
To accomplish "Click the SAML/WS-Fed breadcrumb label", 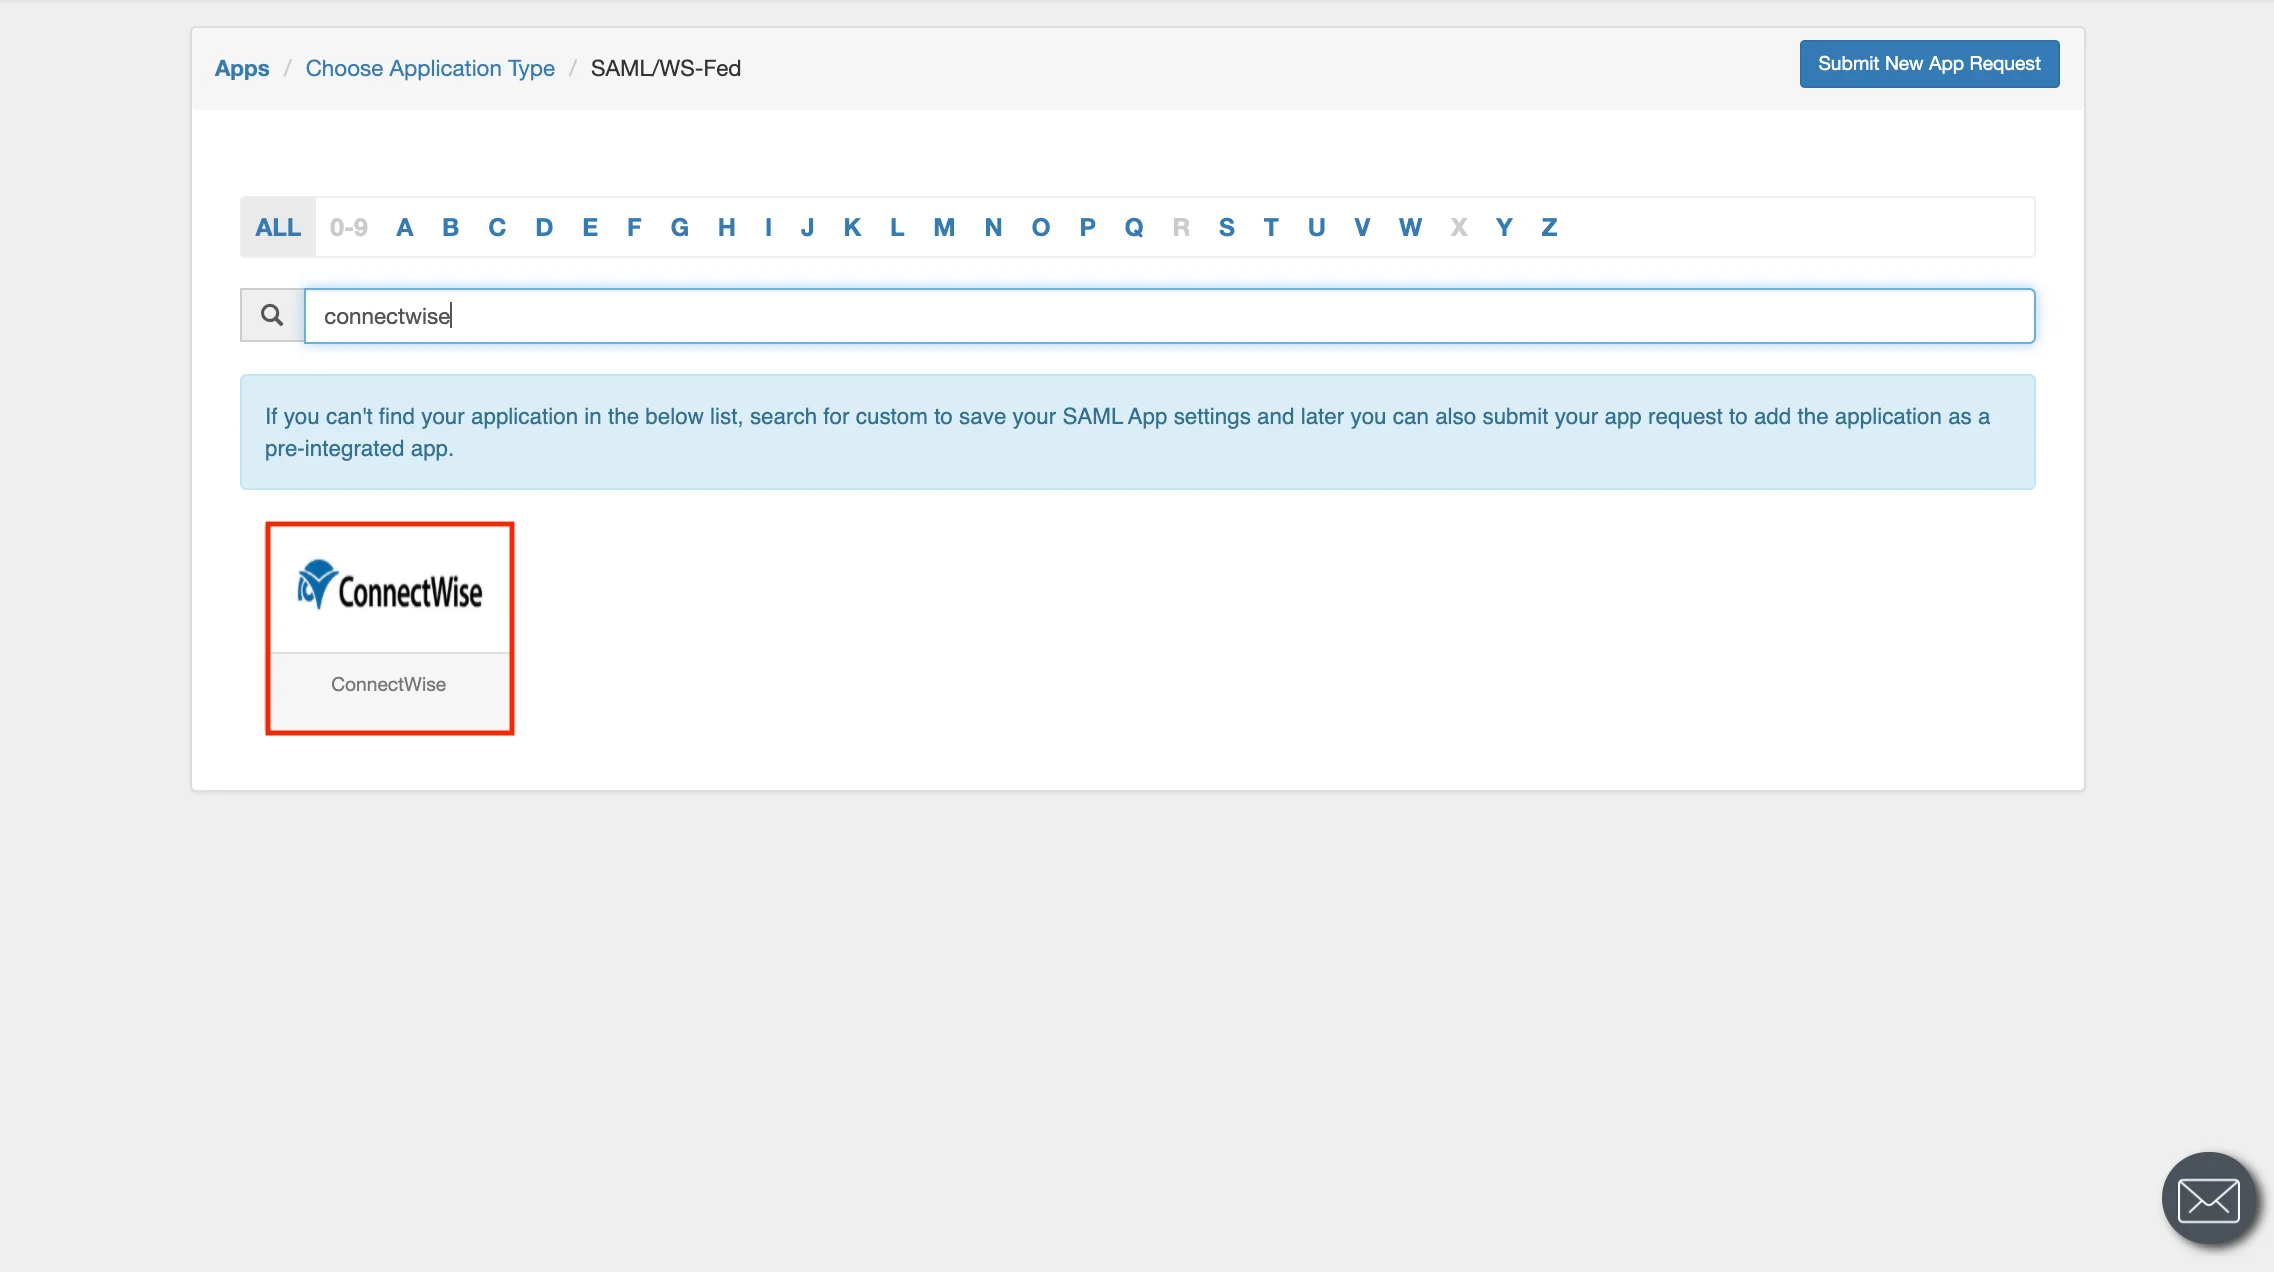I will click(665, 67).
